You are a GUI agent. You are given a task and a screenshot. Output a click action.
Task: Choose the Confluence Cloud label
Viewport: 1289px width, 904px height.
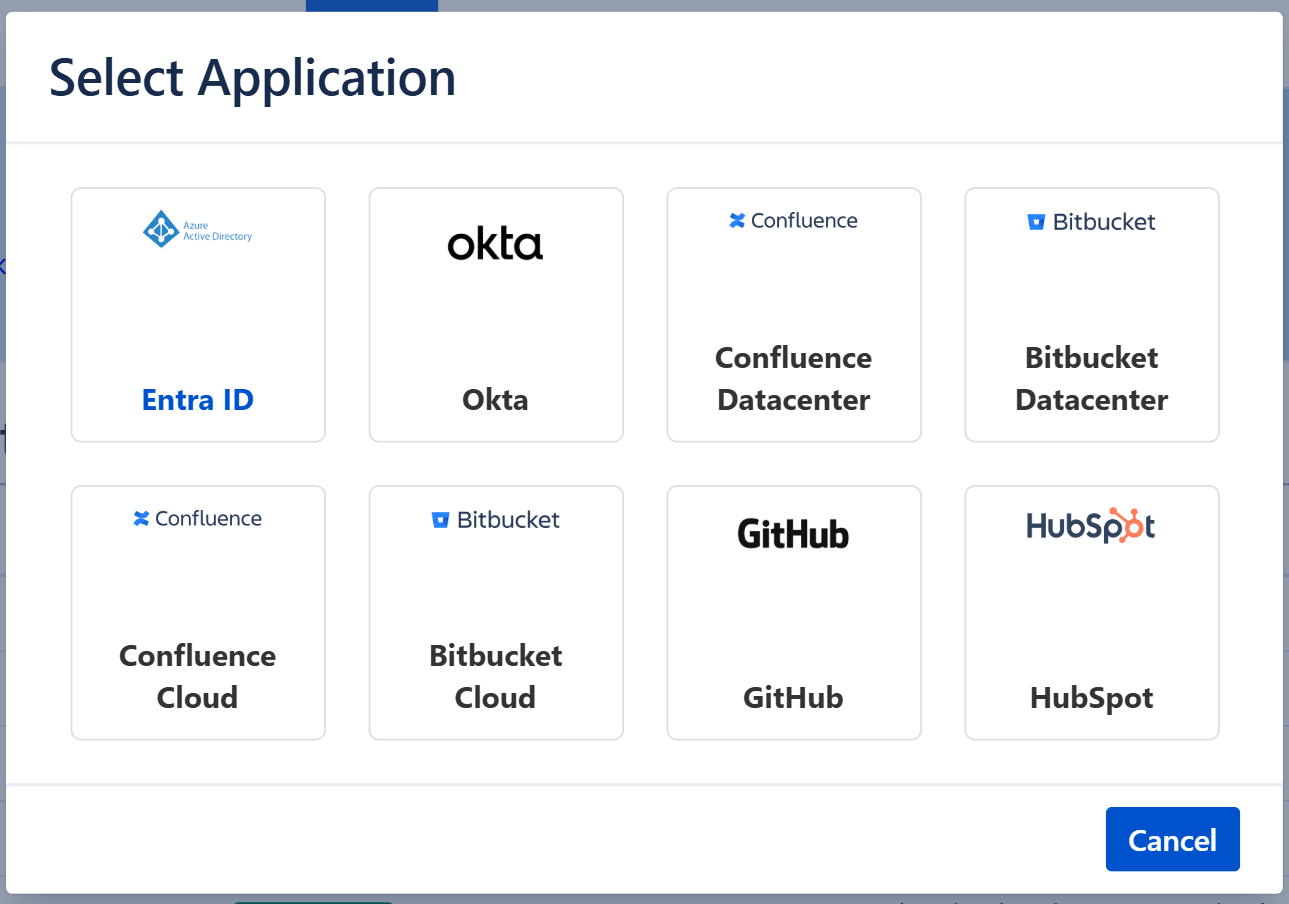pos(197,676)
